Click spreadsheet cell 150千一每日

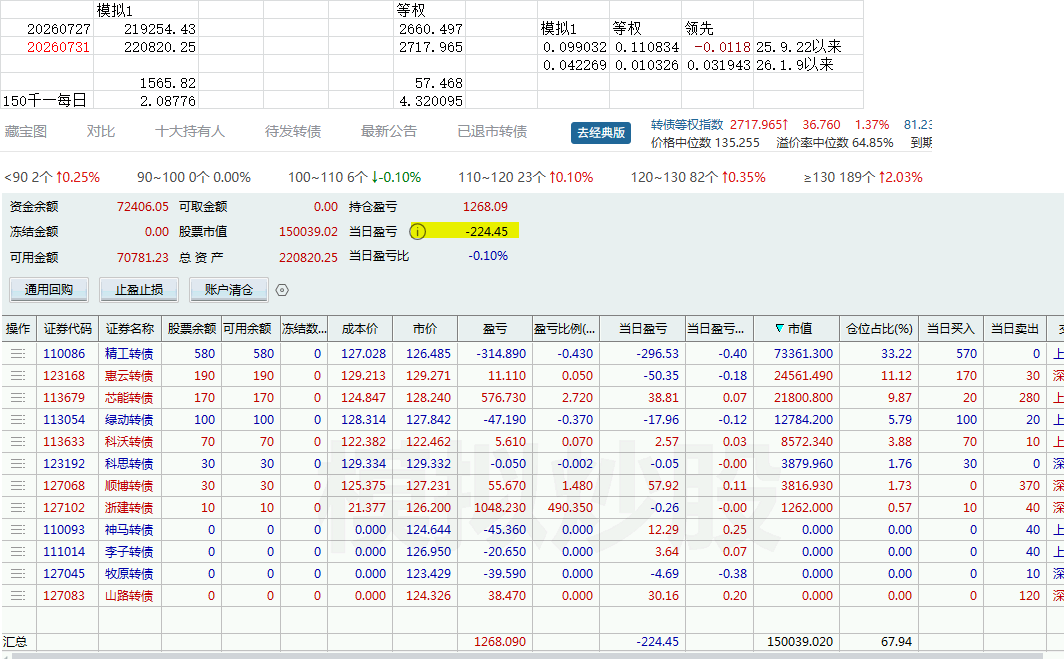click(x=45, y=100)
